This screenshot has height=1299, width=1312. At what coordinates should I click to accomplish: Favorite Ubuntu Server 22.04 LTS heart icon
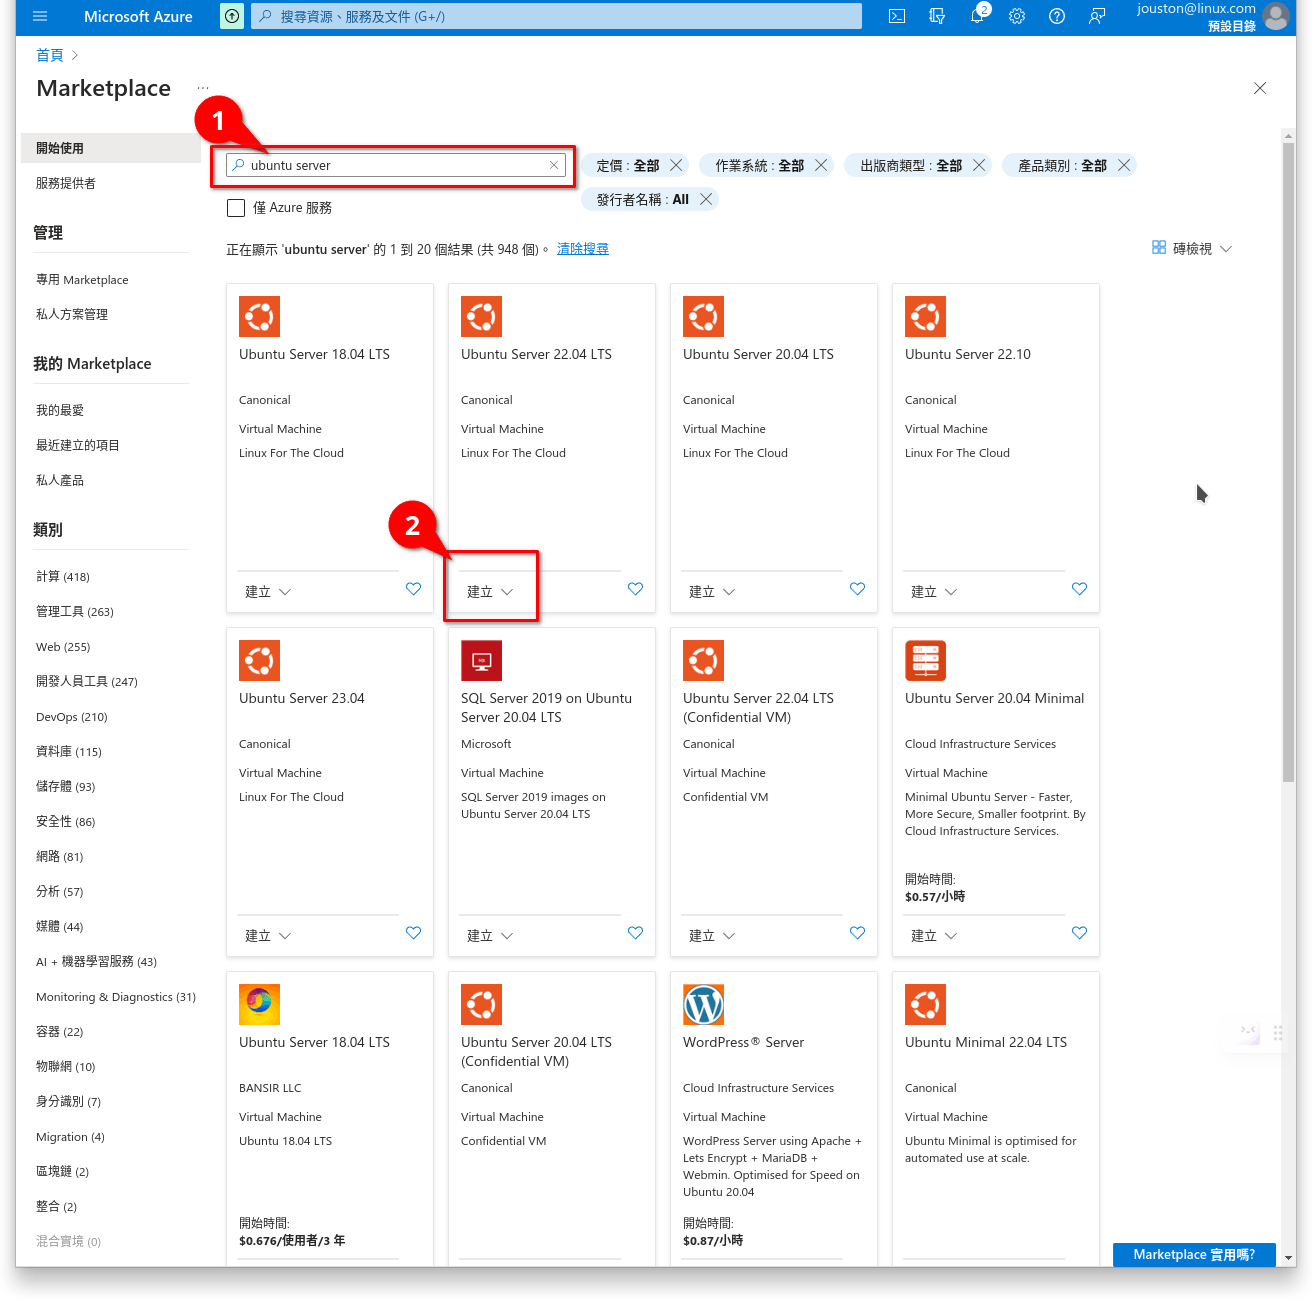[x=635, y=589]
